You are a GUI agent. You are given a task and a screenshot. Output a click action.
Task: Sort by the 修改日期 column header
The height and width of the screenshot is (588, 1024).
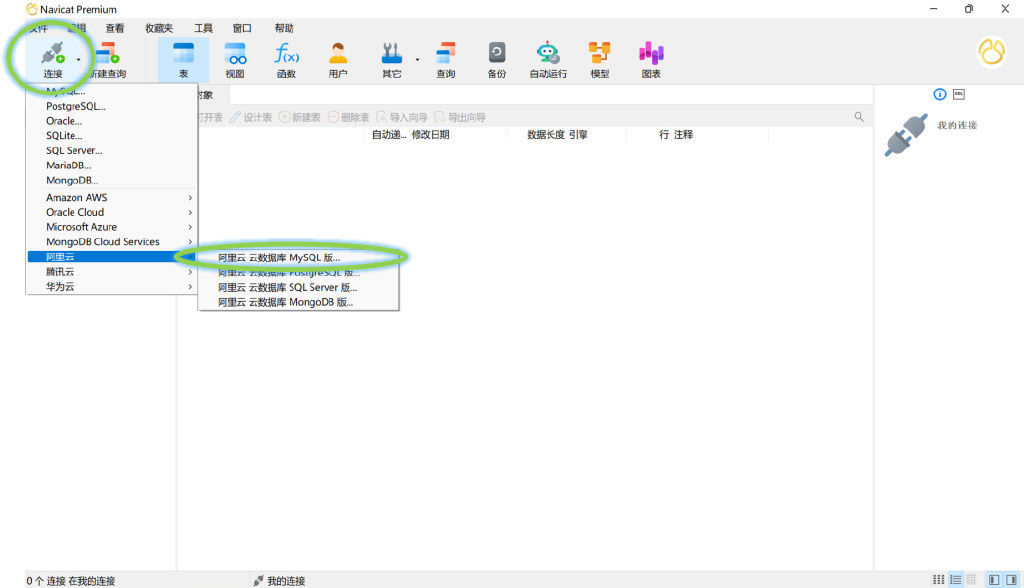pos(430,135)
